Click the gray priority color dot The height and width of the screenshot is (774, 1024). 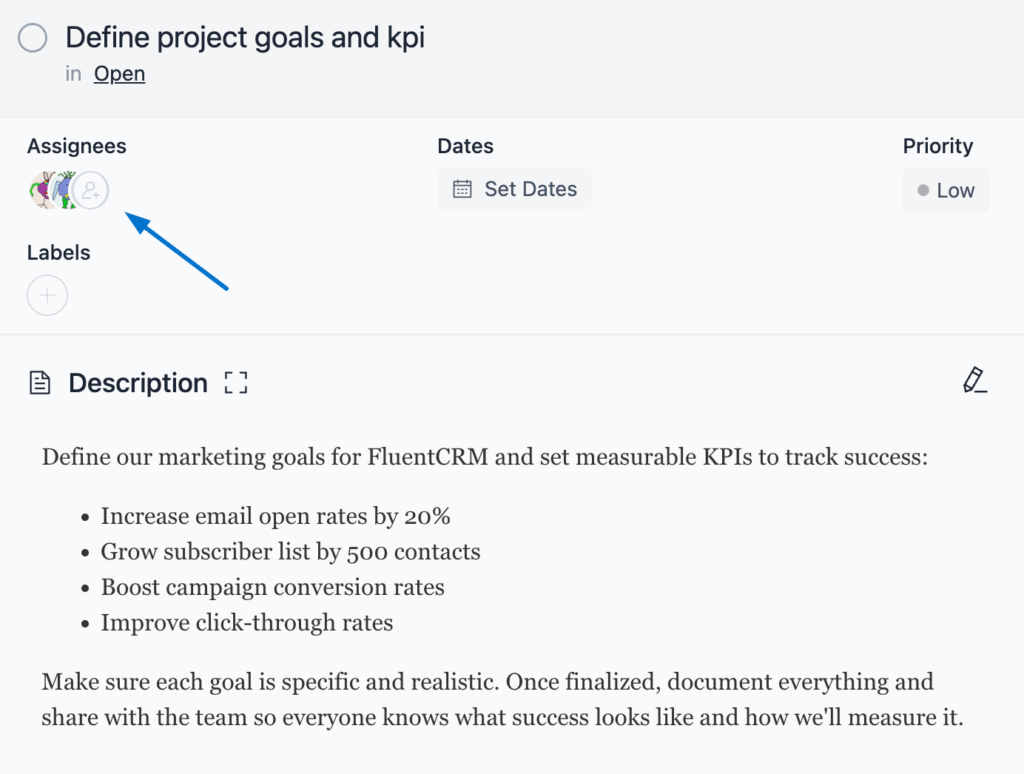point(923,190)
